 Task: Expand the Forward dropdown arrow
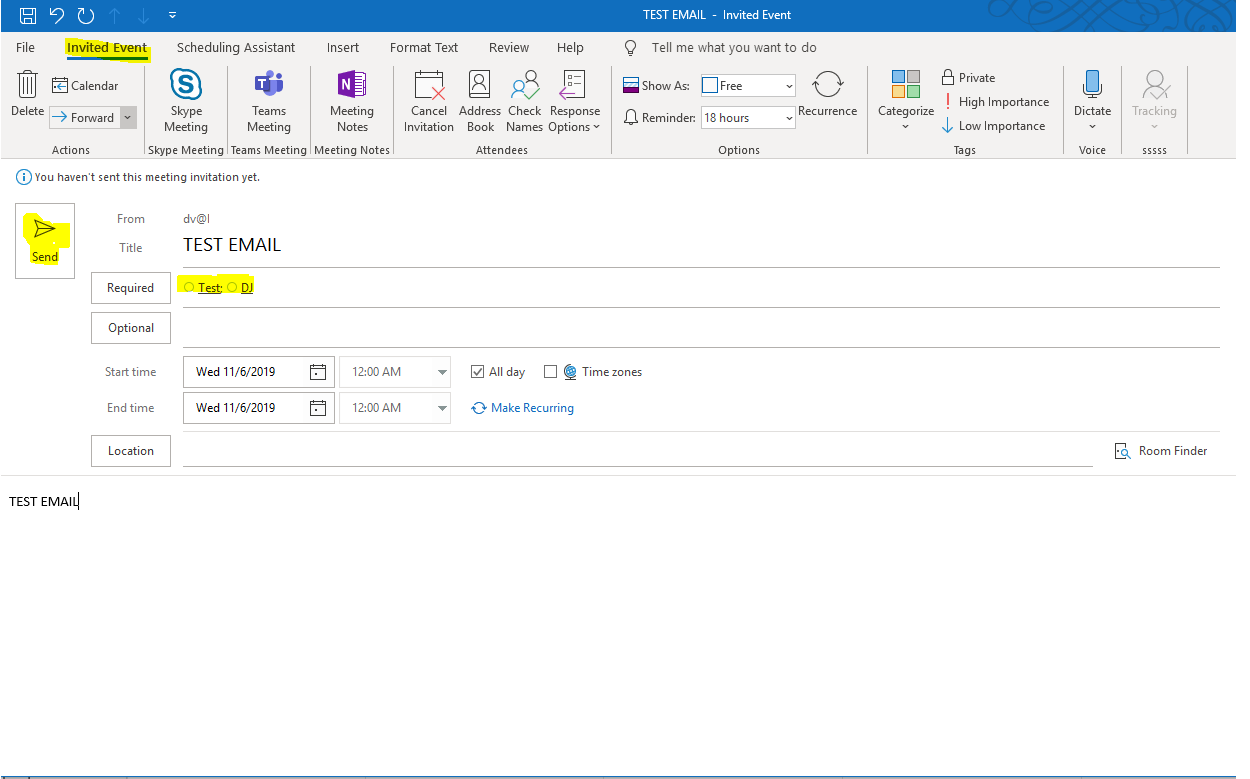click(x=127, y=117)
